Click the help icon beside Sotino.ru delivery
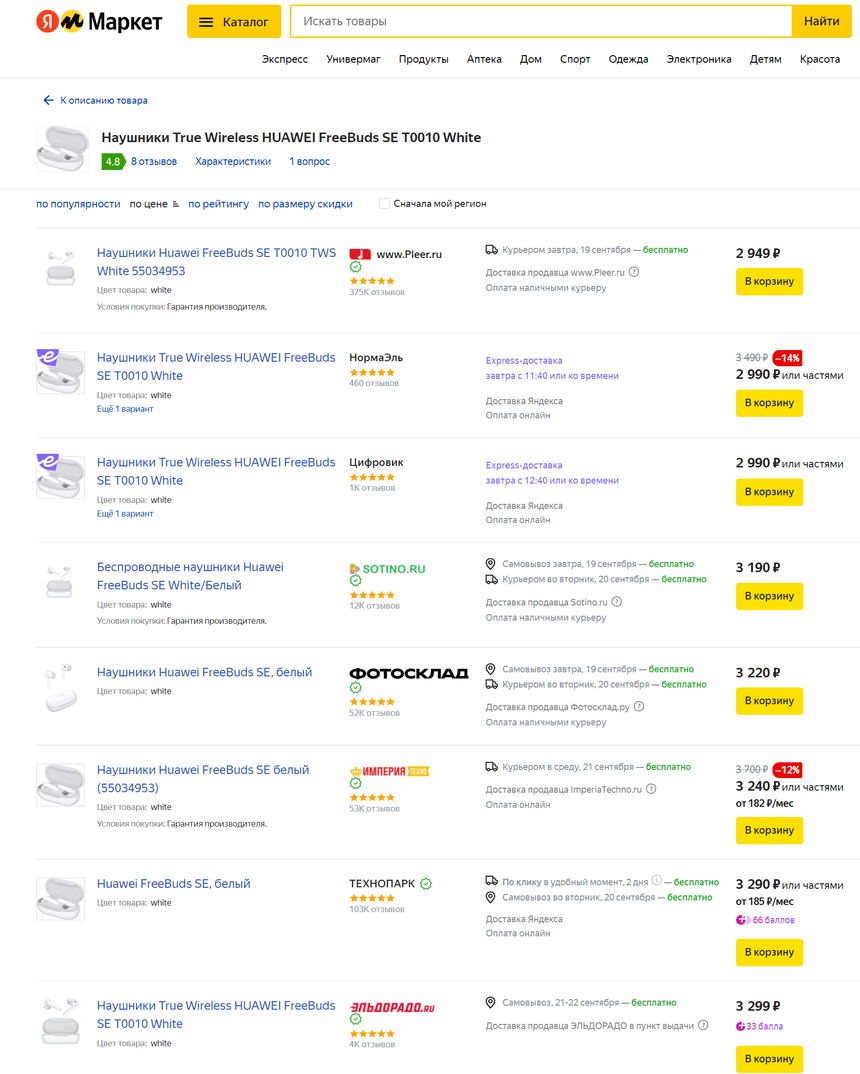The height and width of the screenshot is (1074, 860). pyautogui.click(x=616, y=602)
